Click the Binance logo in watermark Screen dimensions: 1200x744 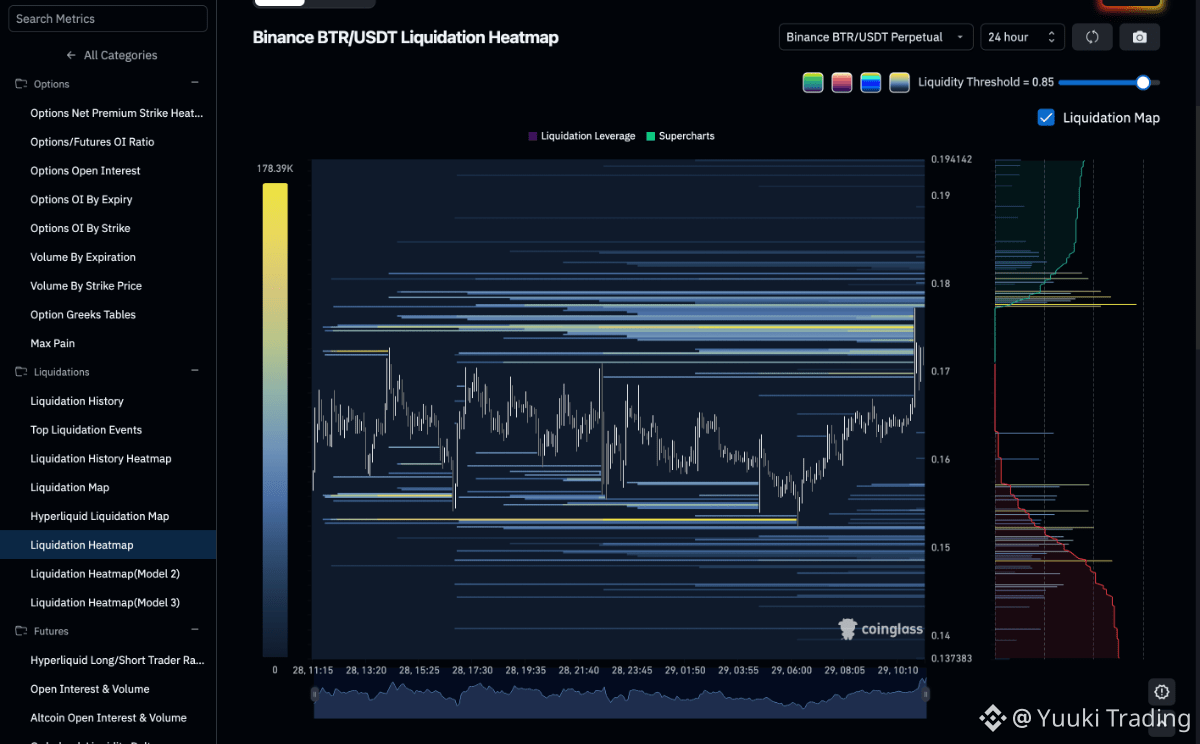(992, 717)
